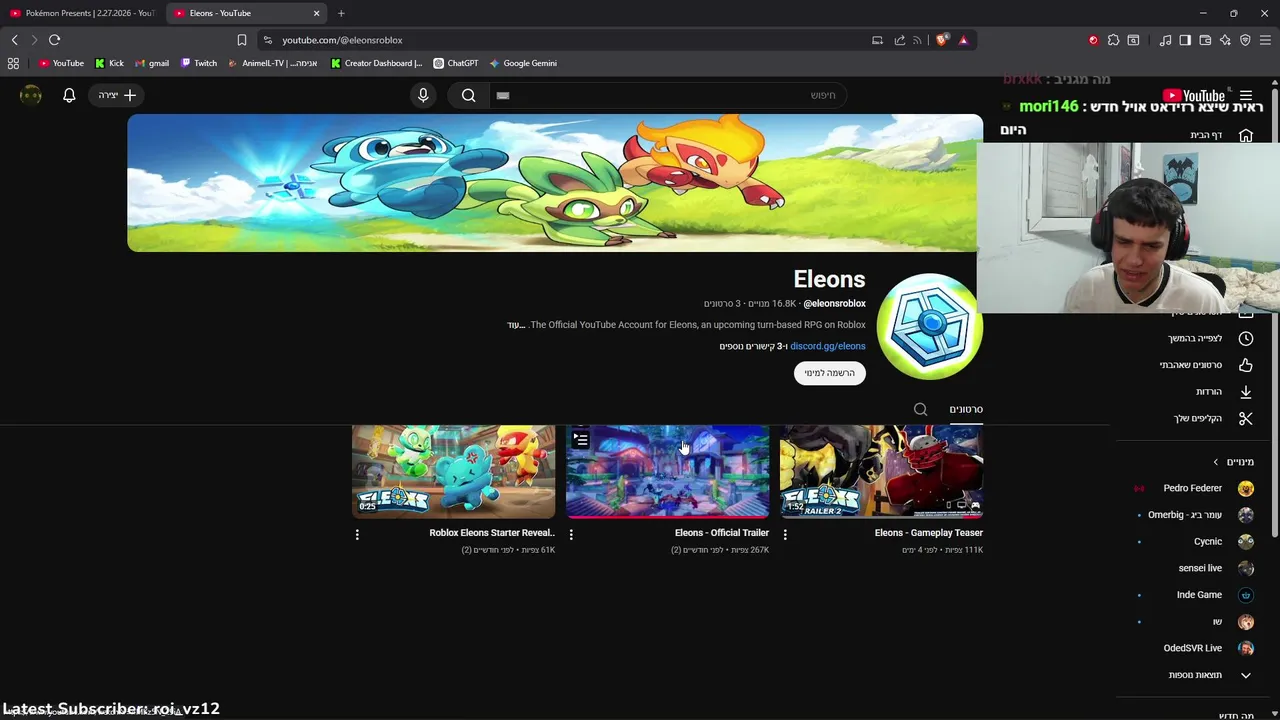The image size is (1280, 720).
Task: Bookmark this page with the bookmark icon
Action: coord(241,40)
